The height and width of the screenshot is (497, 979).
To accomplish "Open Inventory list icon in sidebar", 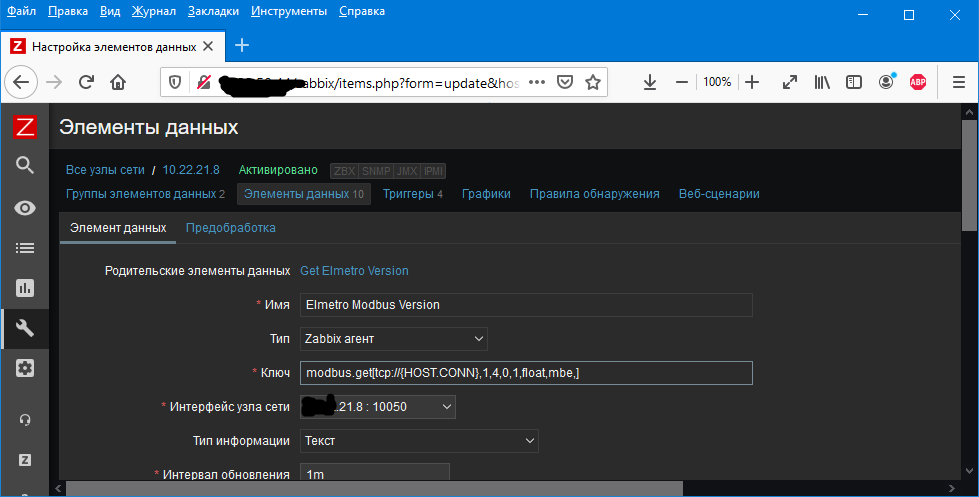I will 25,248.
